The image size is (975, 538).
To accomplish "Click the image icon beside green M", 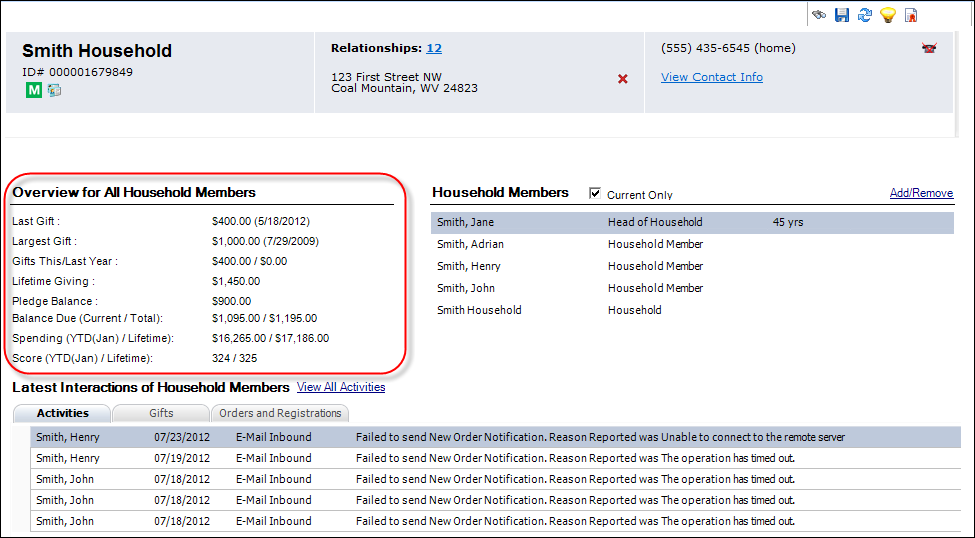I will coord(54,90).
